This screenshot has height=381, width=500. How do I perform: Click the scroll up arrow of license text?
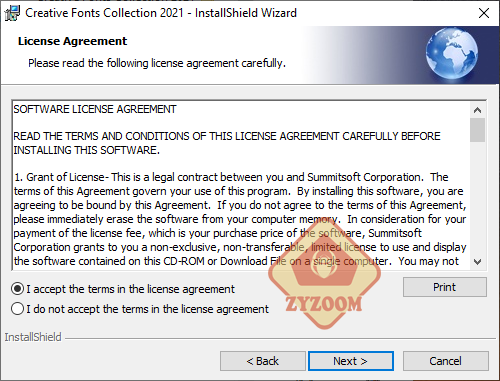point(477,110)
